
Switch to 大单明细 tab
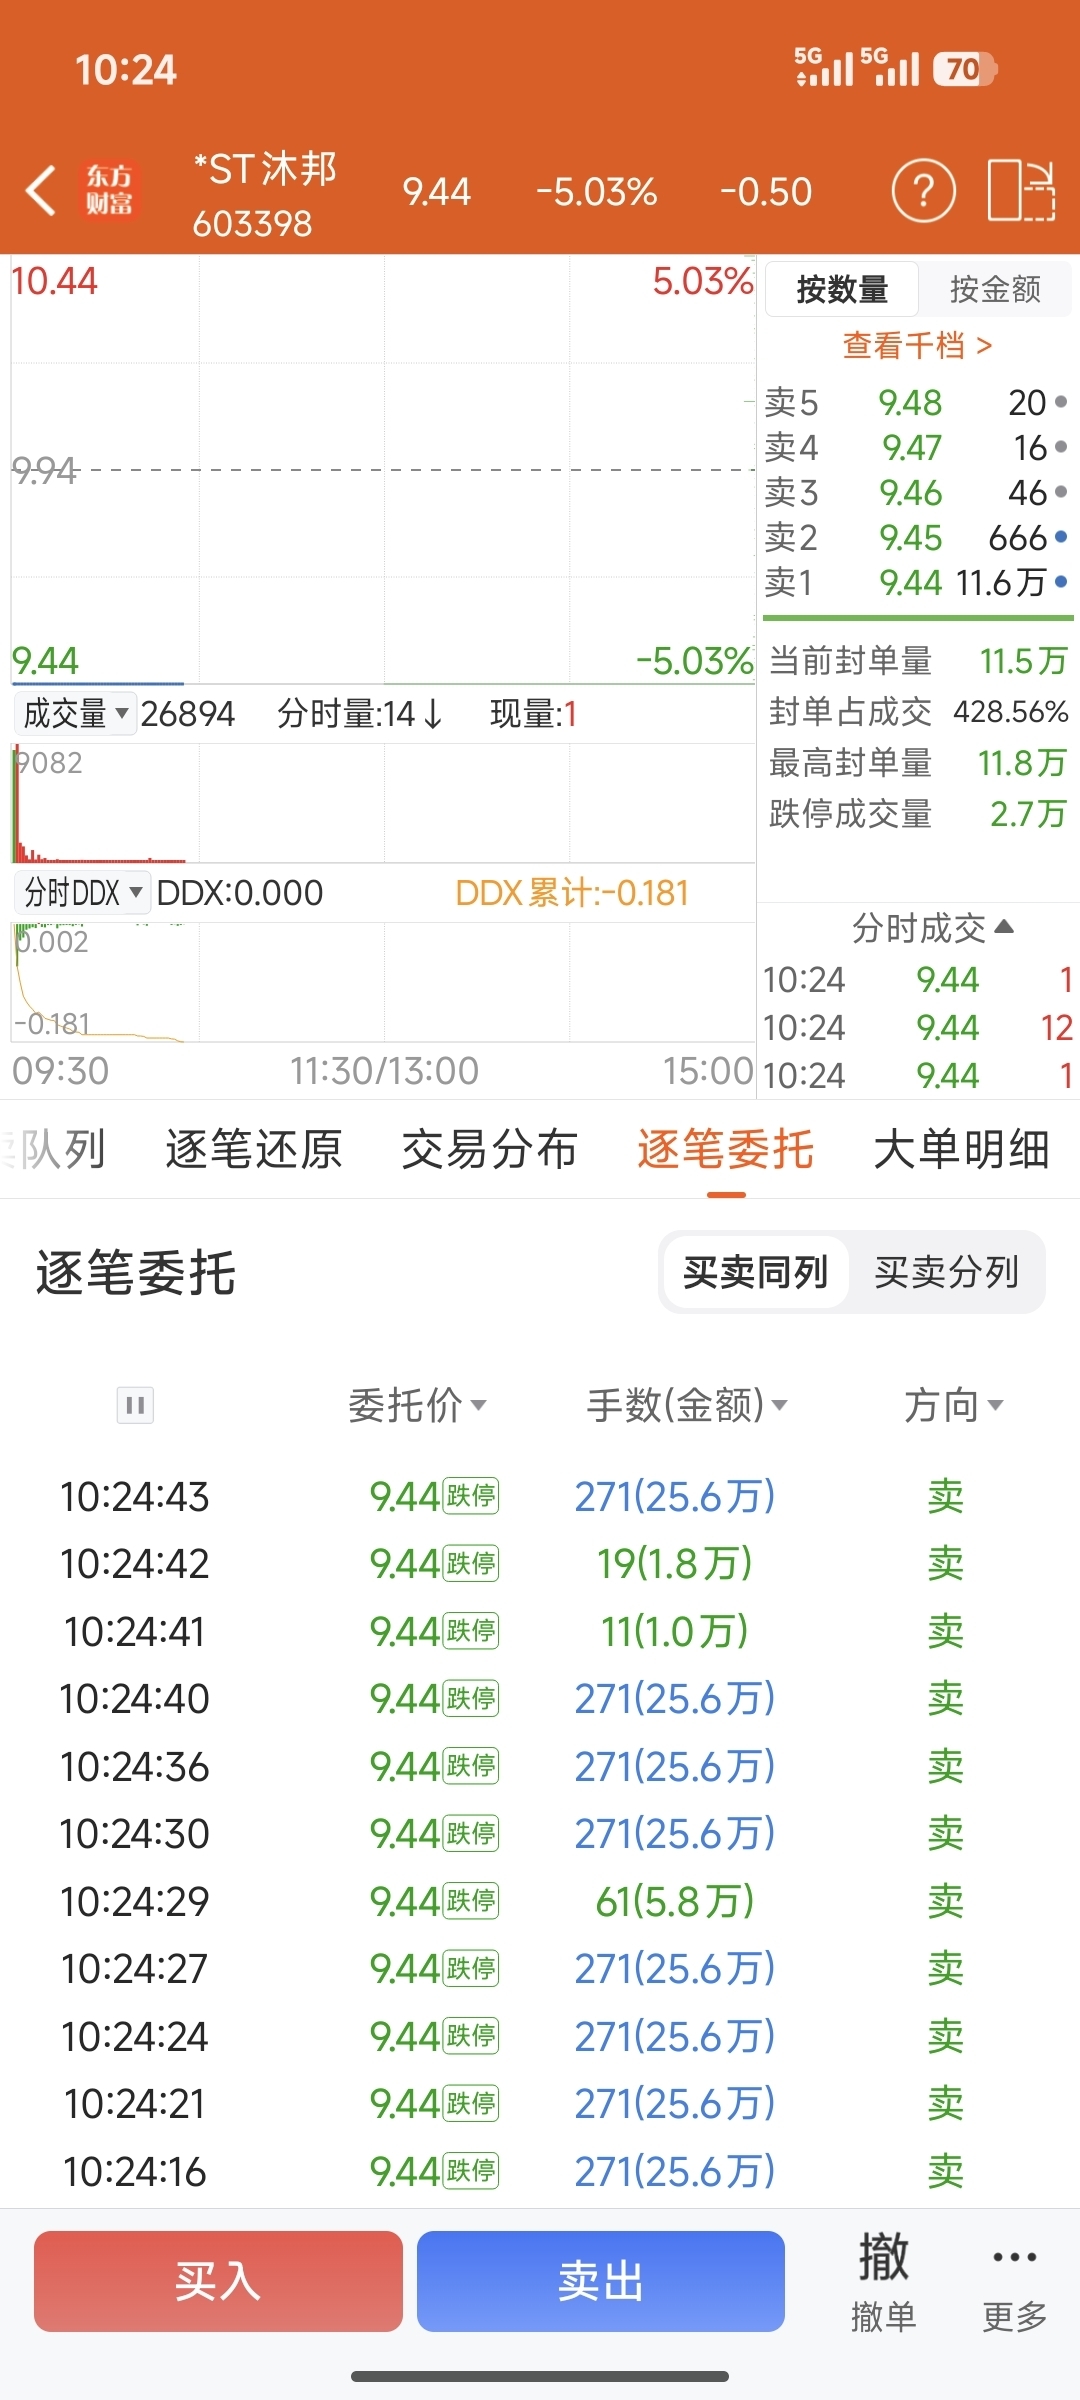click(961, 1149)
